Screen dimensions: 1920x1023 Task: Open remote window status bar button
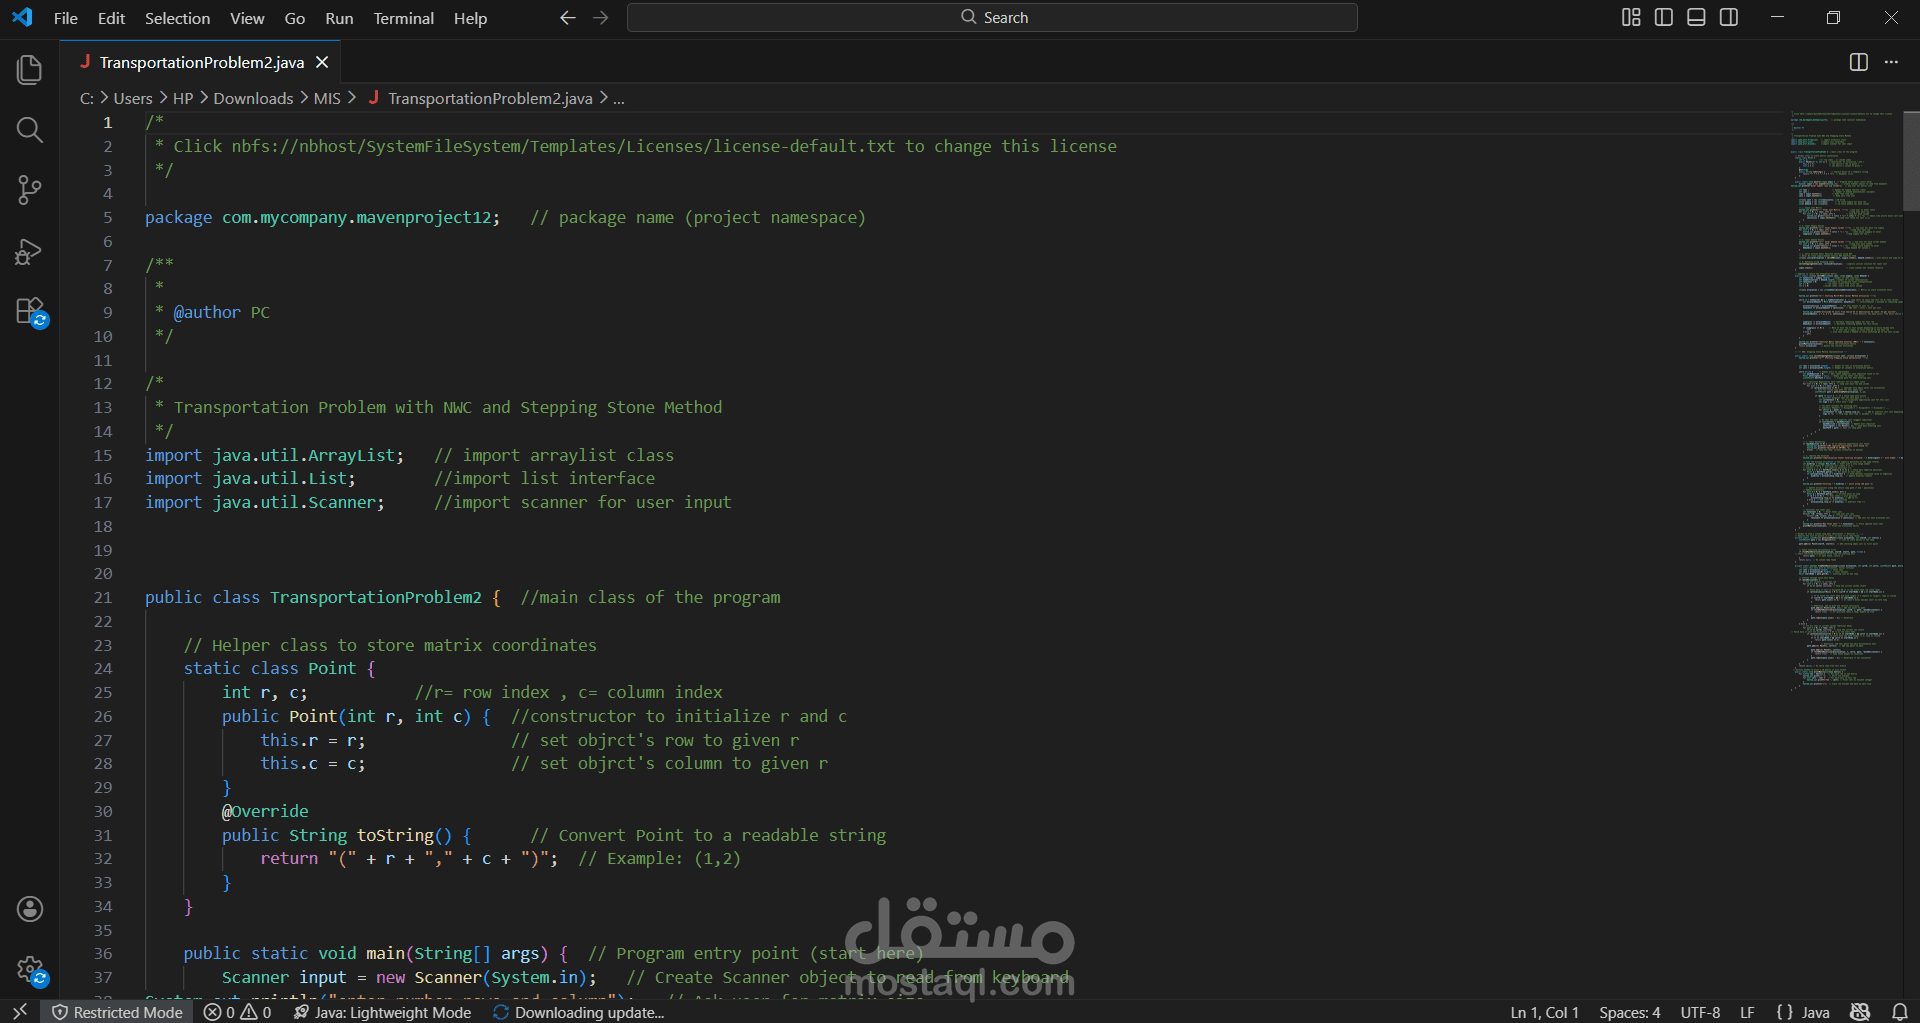20,1012
